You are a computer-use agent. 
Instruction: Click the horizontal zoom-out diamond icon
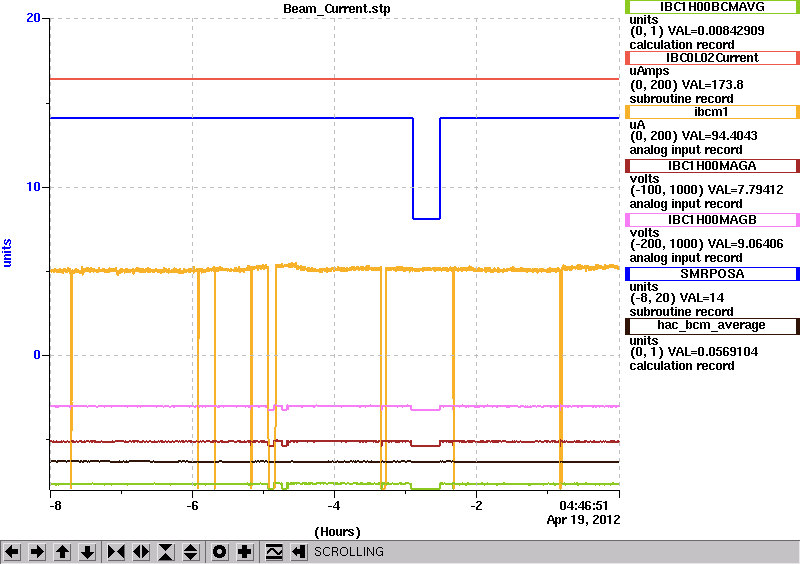click(x=141, y=552)
